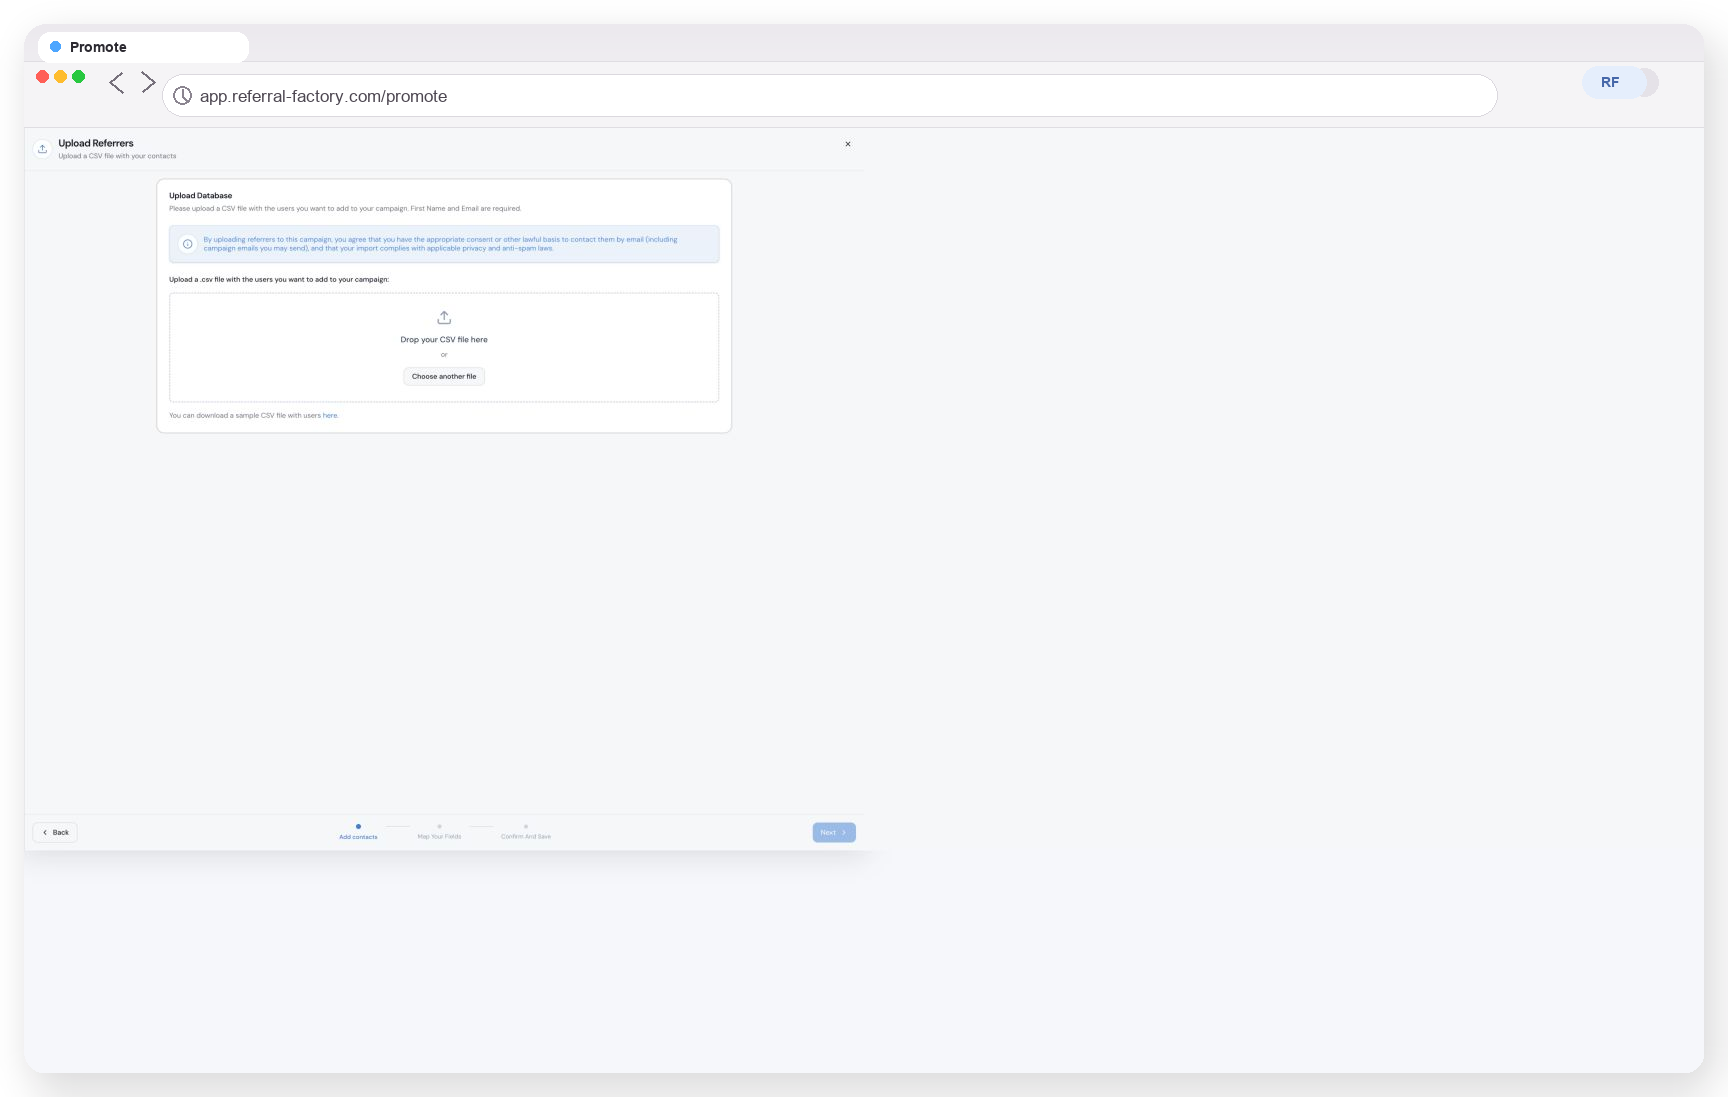
Task: Select the Promote browser tab
Action: [143, 47]
